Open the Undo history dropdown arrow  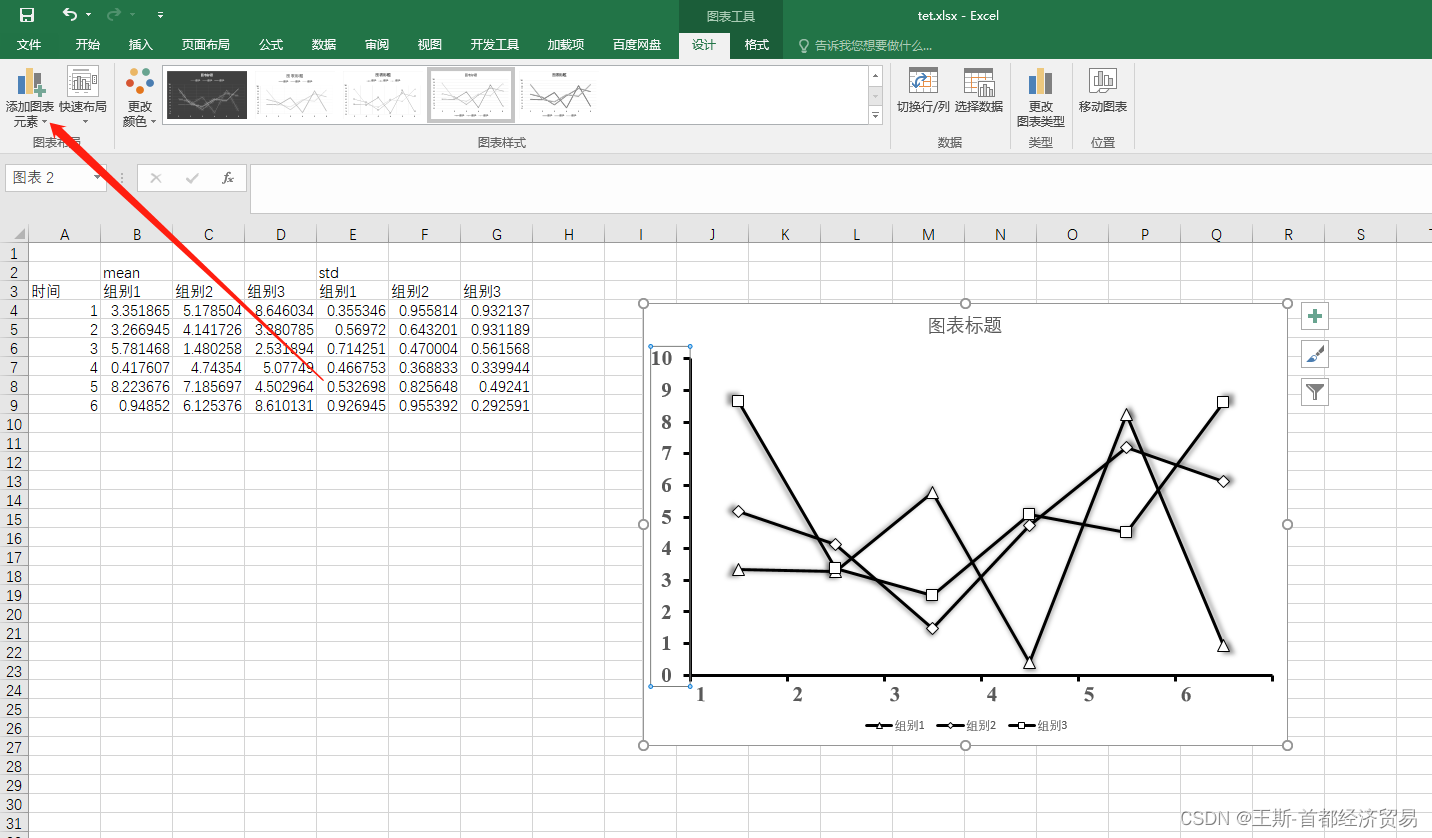tap(88, 15)
